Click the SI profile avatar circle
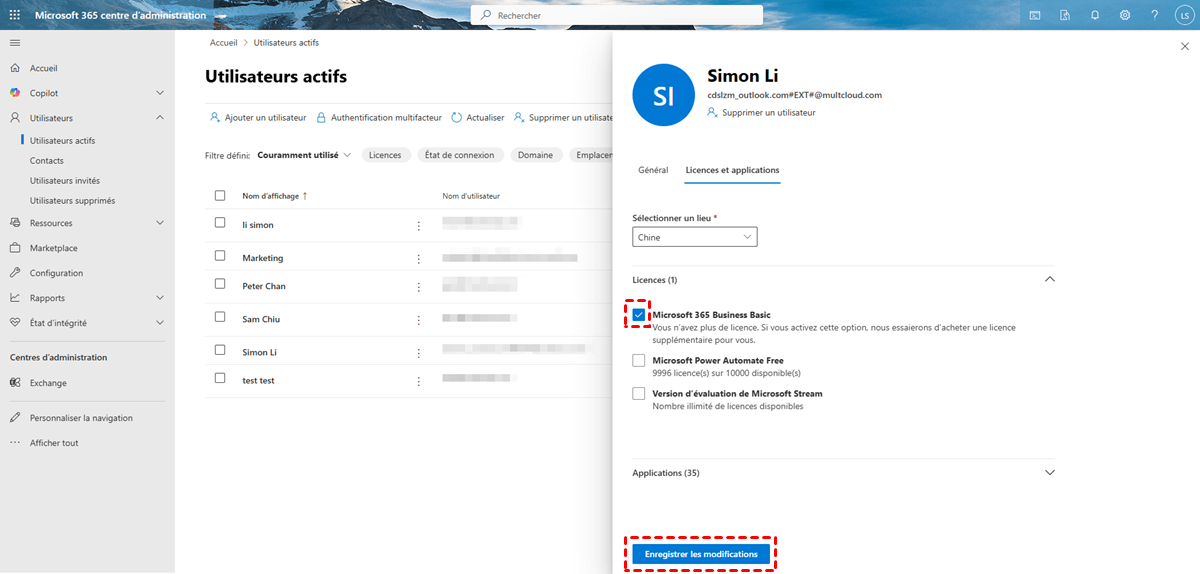Image resolution: width=1200 pixels, height=574 pixels. pos(664,95)
